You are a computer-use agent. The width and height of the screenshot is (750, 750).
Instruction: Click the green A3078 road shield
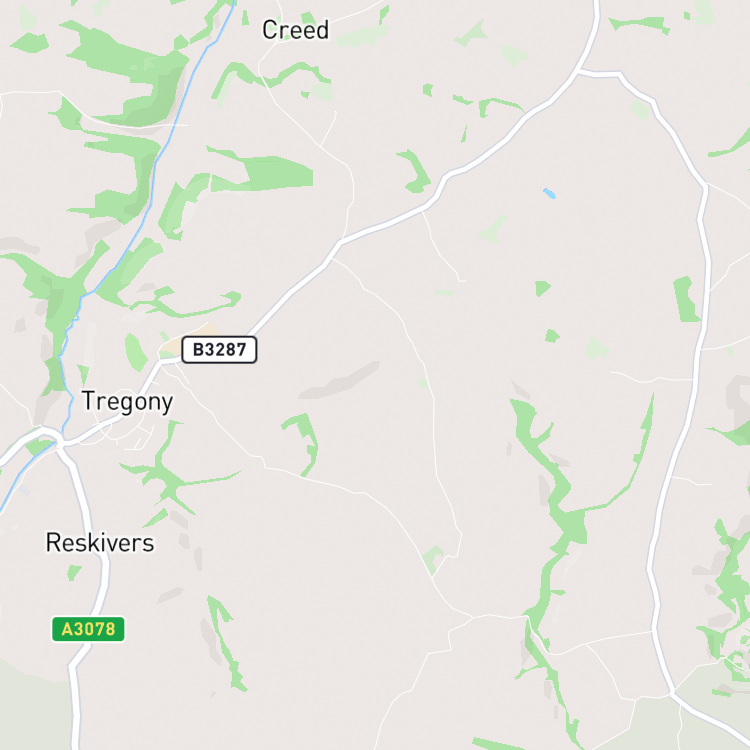(88, 629)
